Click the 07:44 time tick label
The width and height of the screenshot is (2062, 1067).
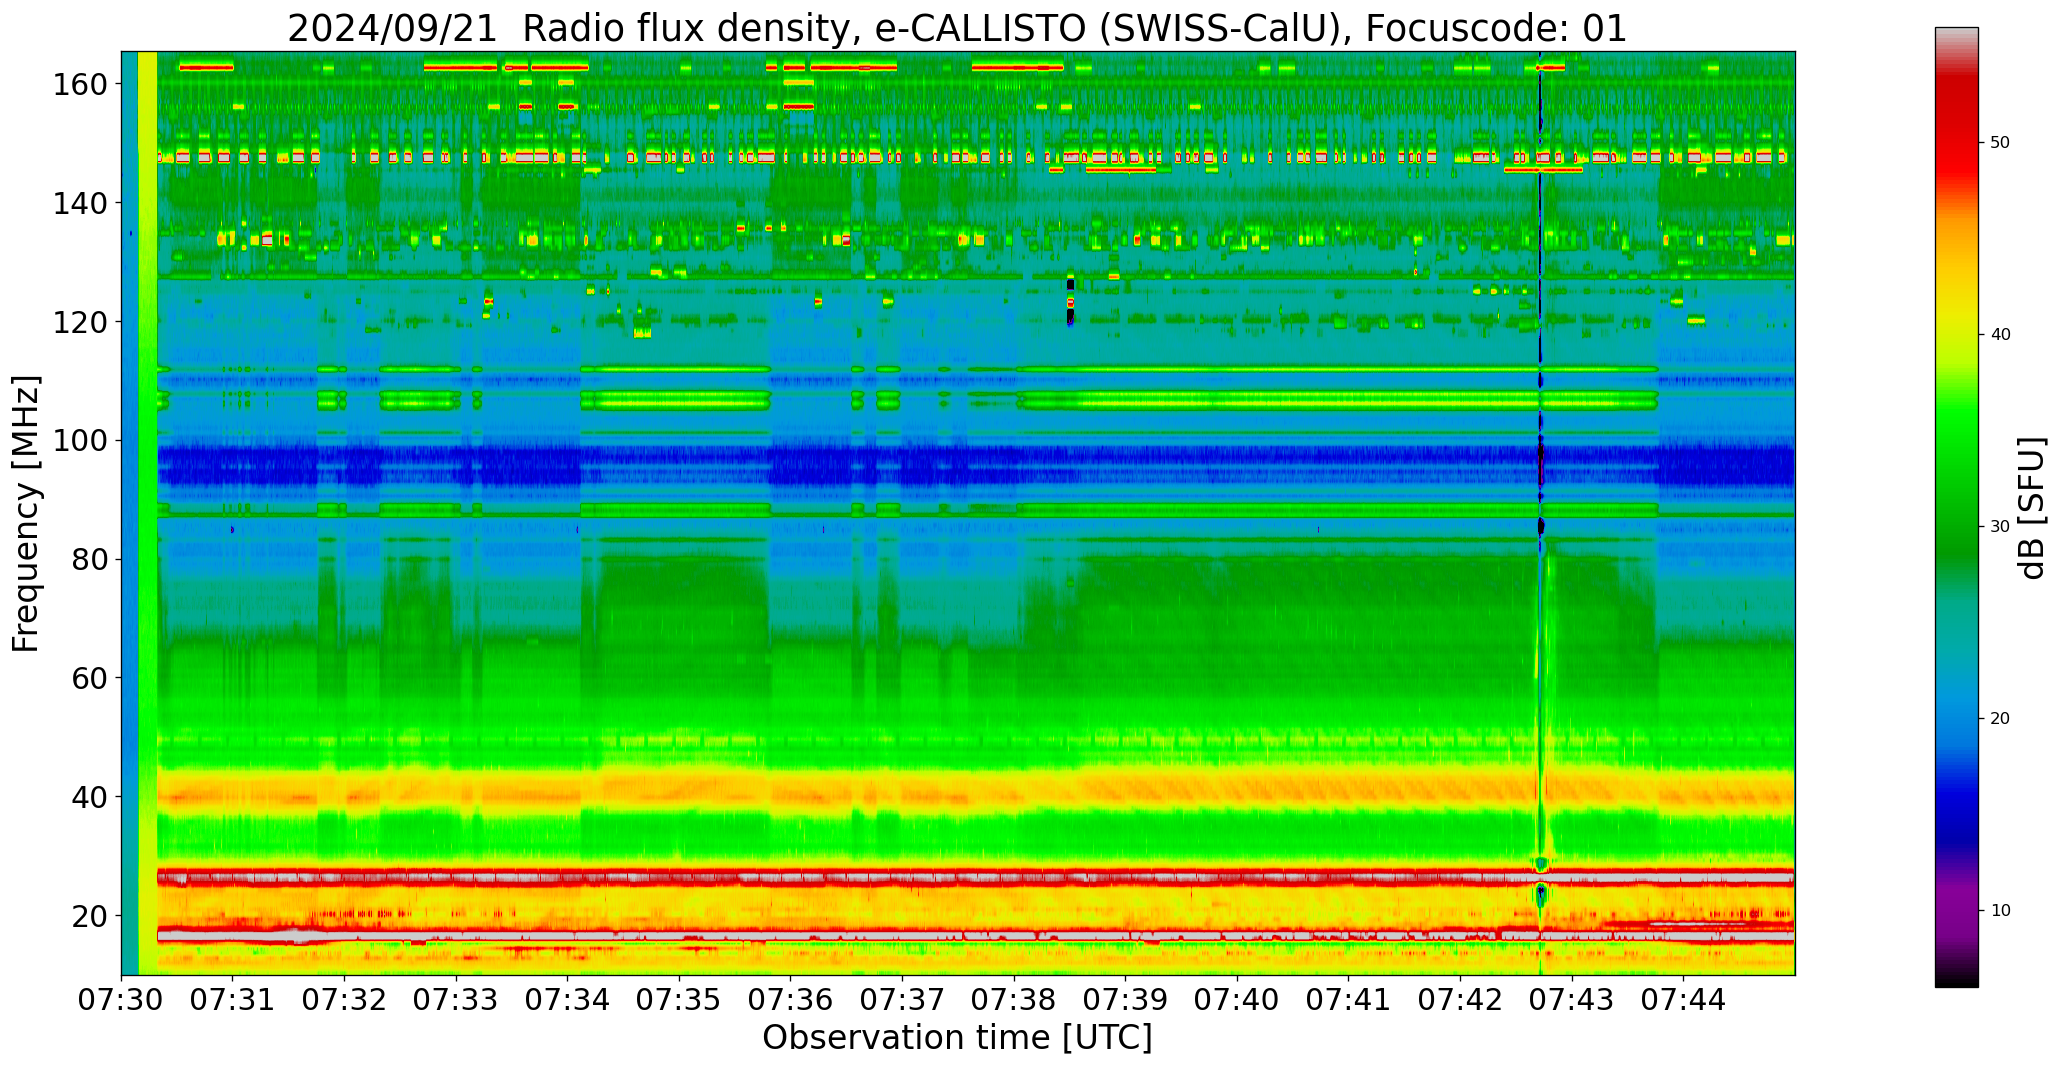(1684, 999)
